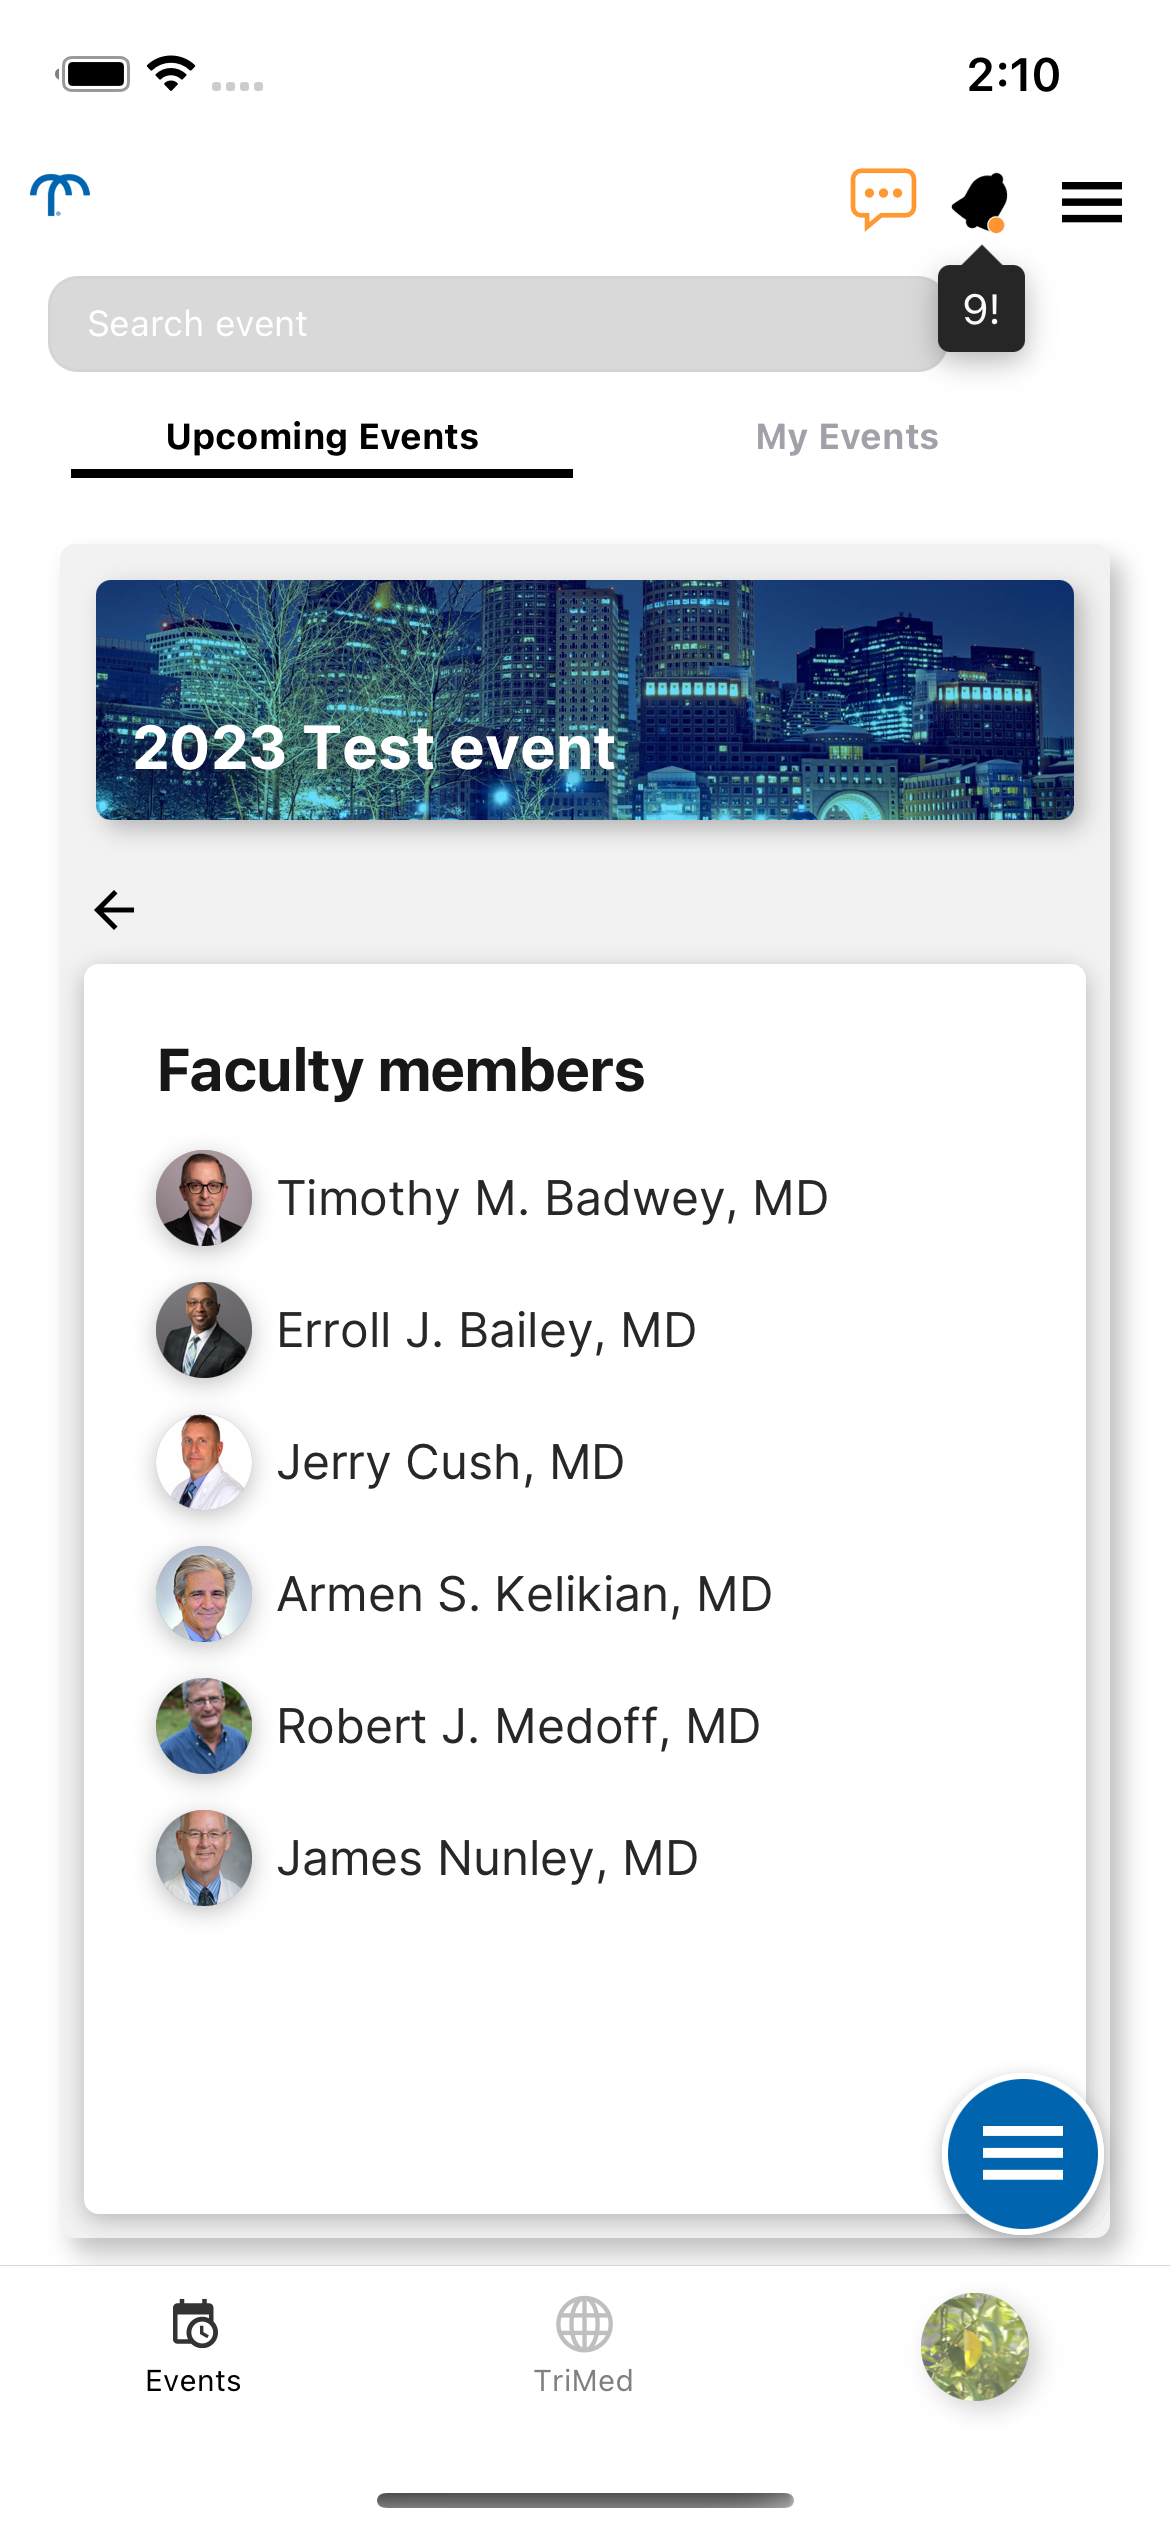Tap the 9! notification badge tooltip
1170x2532 pixels.
(x=981, y=309)
